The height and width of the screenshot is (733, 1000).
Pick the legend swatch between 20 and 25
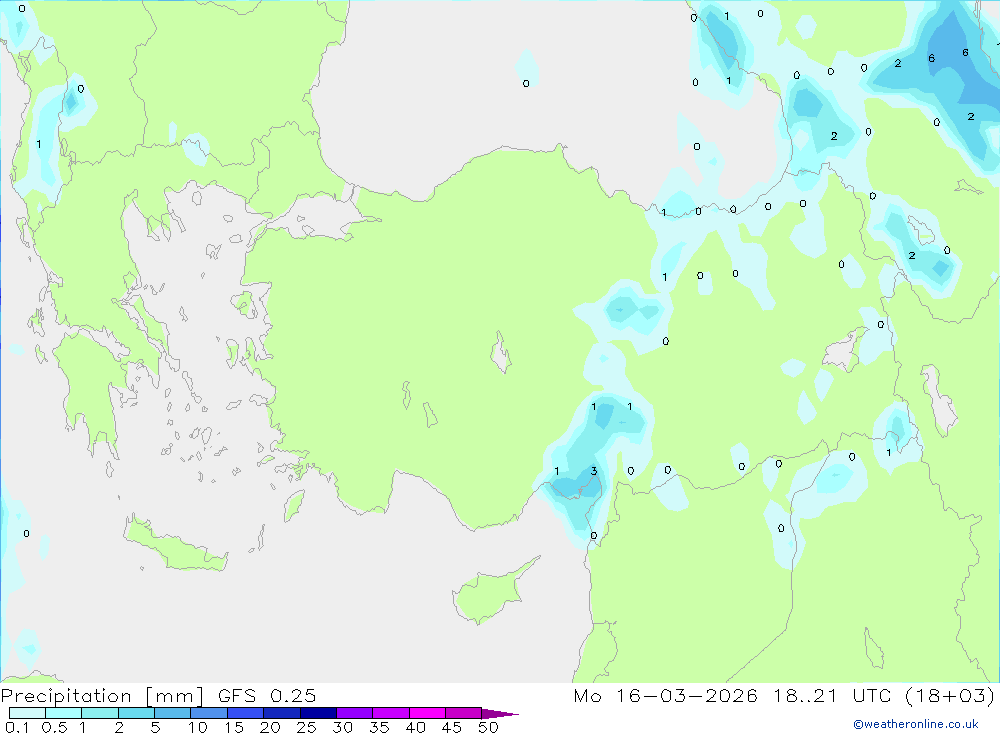coord(282,713)
